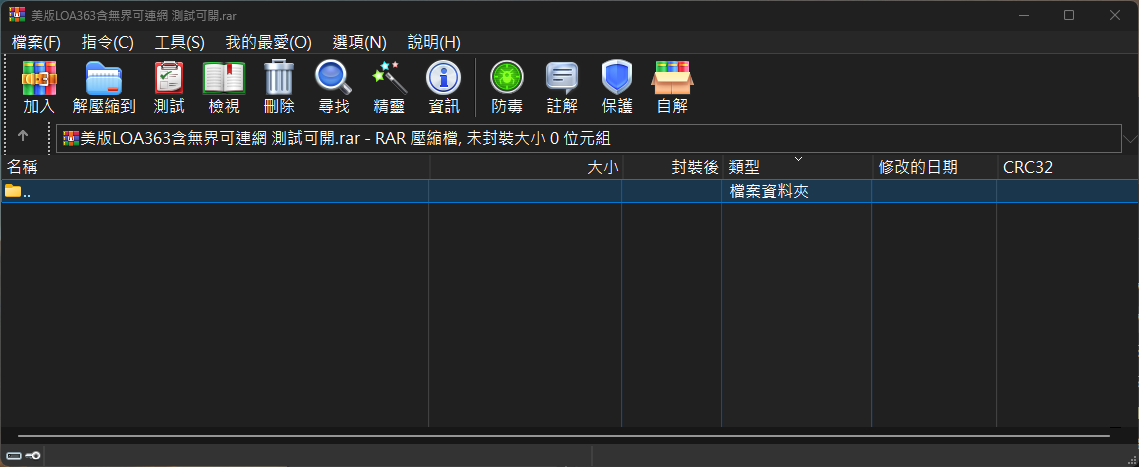1139x467 pixels.
Task: Sort by 修改的日期 column header
Action: tap(935, 167)
